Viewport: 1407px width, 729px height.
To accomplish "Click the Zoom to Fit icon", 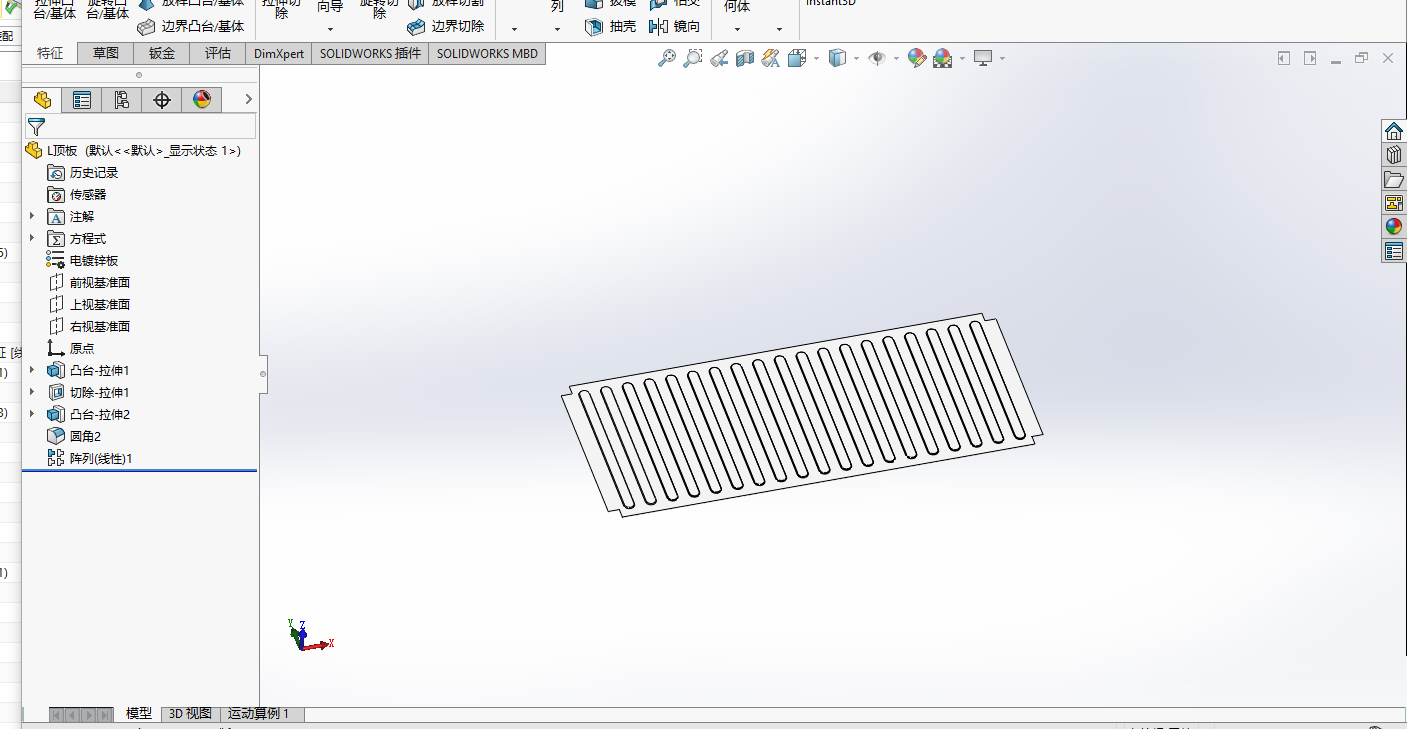I will tap(667, 59).
